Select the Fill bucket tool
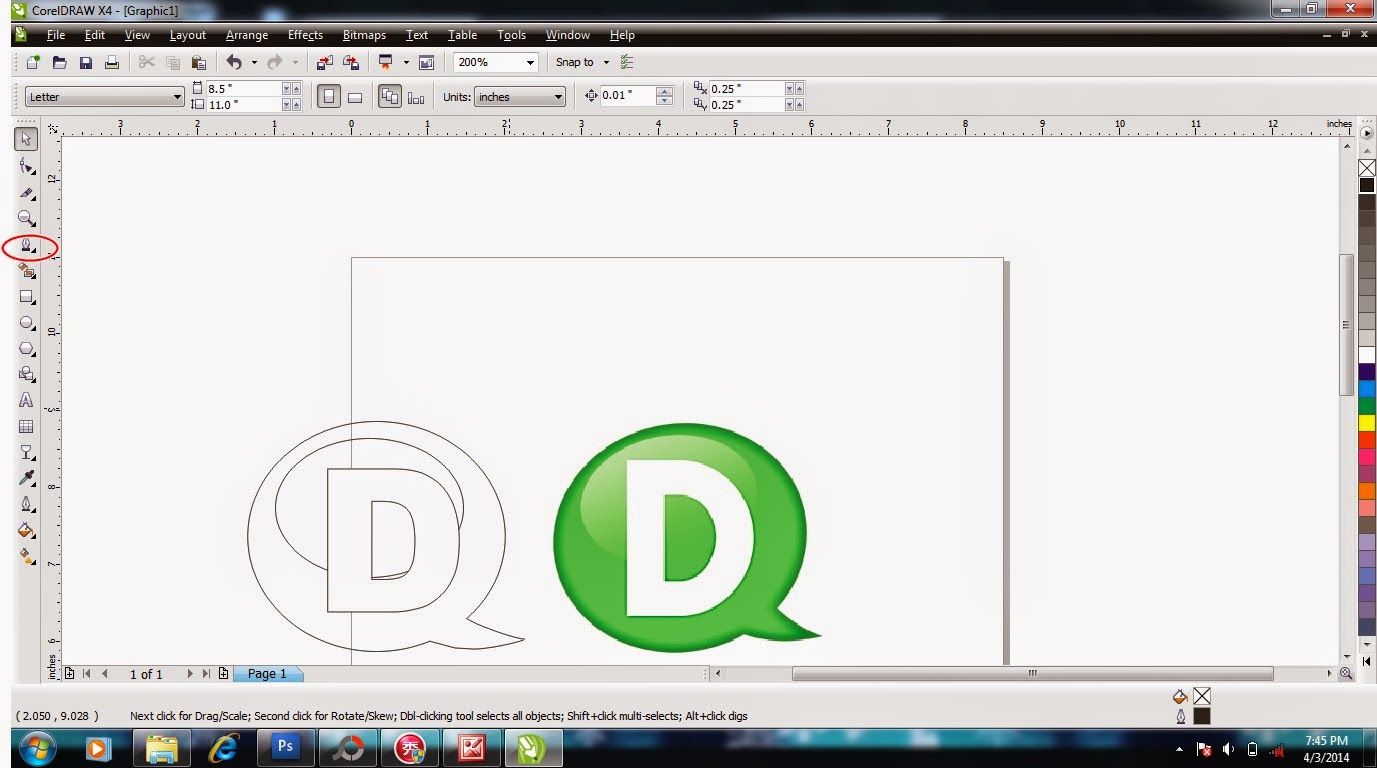The width and height of the screenshot is (1377, 768). pyautogui.click(x=27, y=530)
